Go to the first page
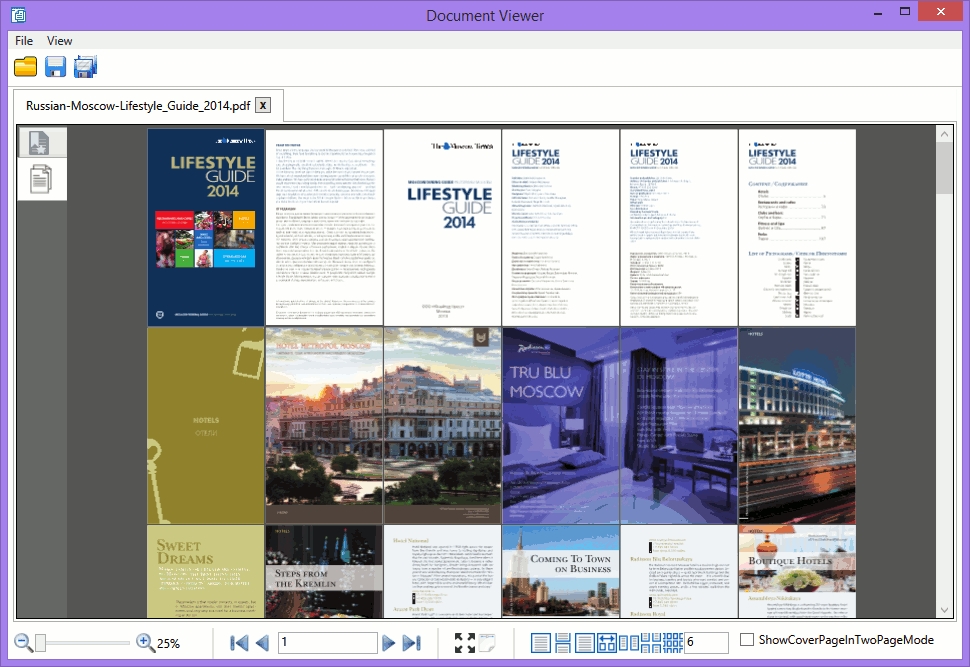The image size is (970, 667). point(239,643)
